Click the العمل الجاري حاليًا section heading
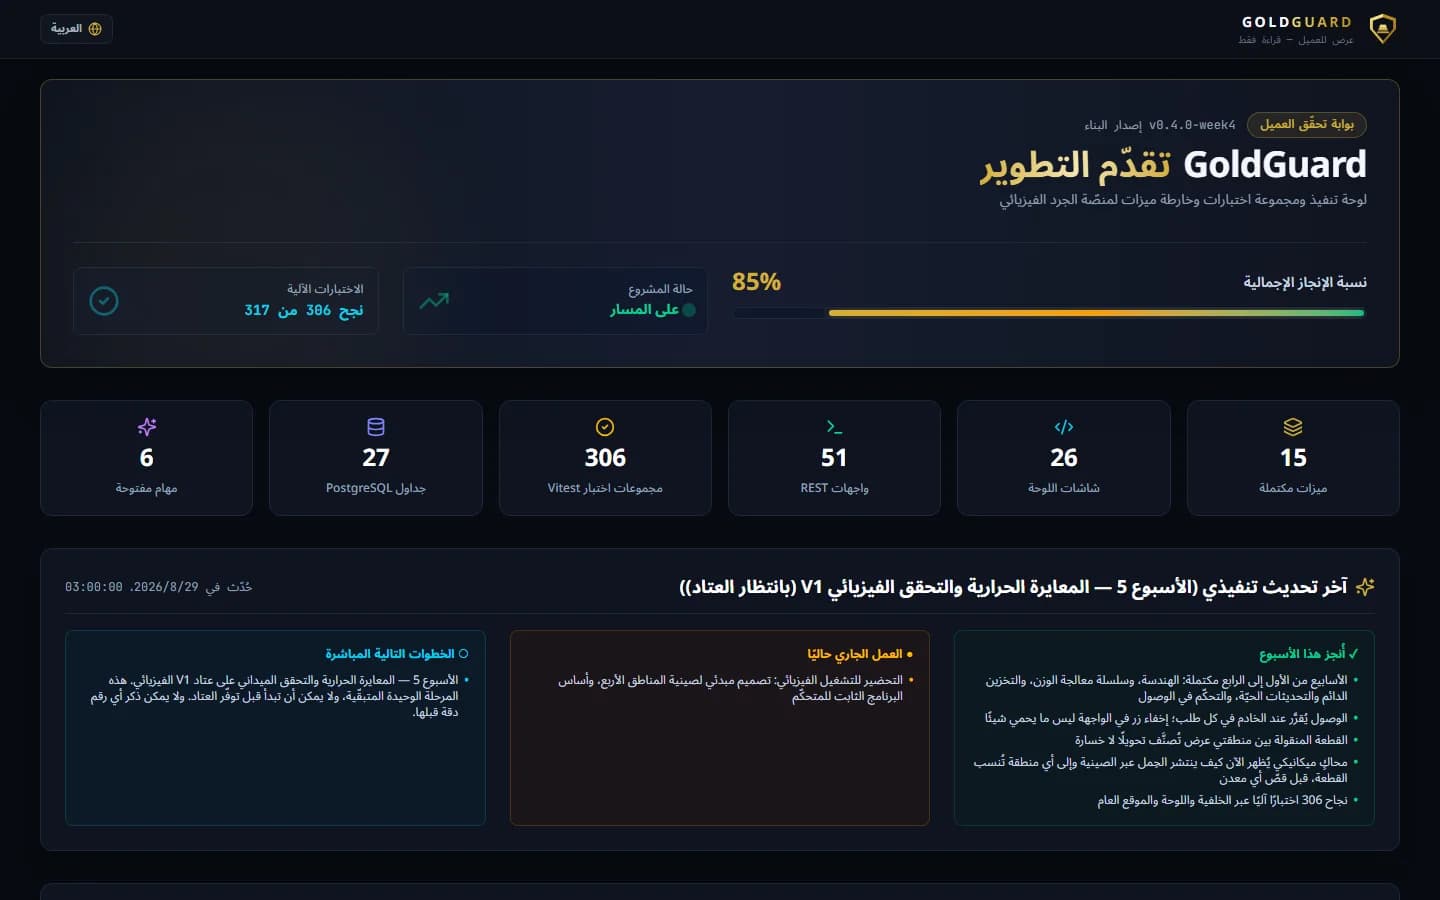This screenshot has height=900, width=1440. (860, 654)
